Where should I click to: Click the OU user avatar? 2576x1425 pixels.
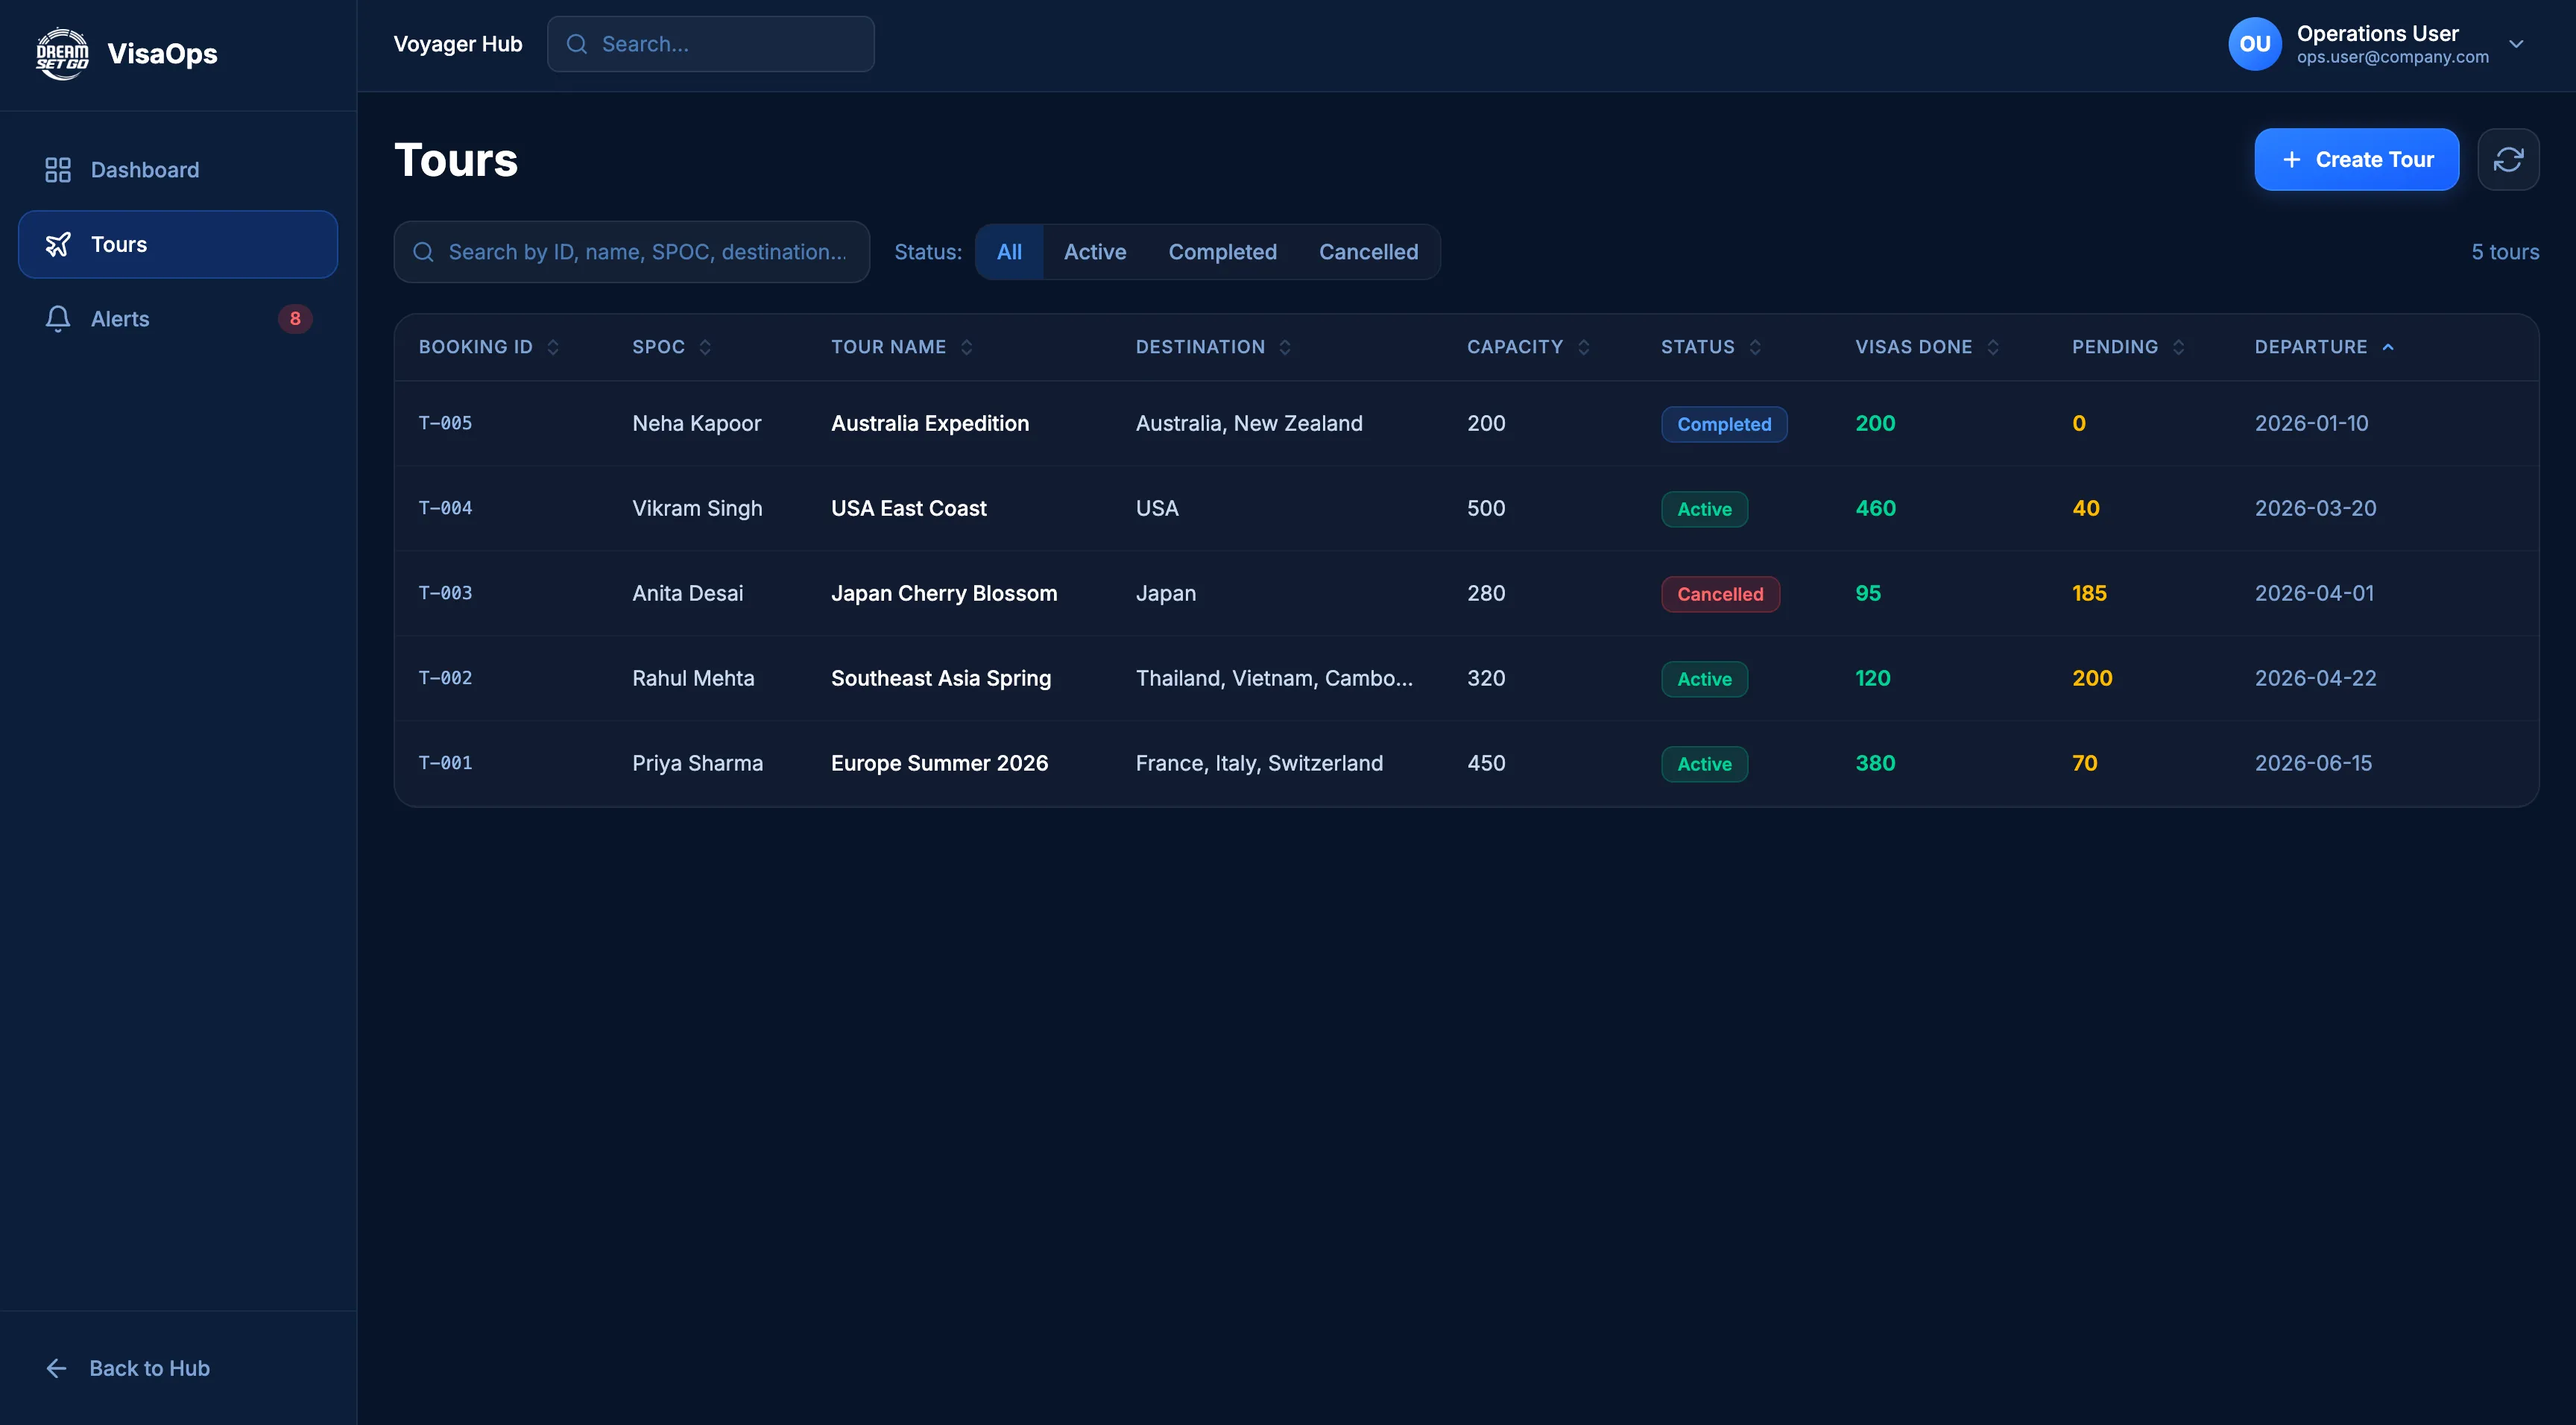click(x=2254, y=44)
